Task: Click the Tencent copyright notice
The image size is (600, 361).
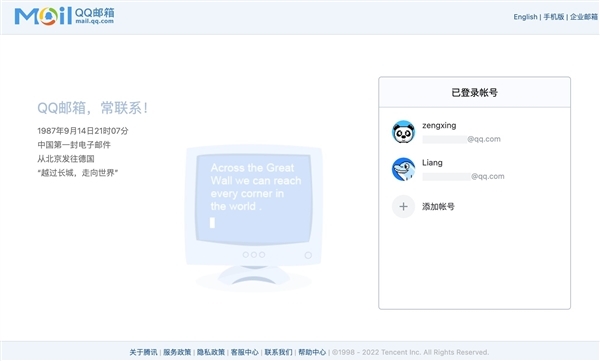Action: coord(410,352)
